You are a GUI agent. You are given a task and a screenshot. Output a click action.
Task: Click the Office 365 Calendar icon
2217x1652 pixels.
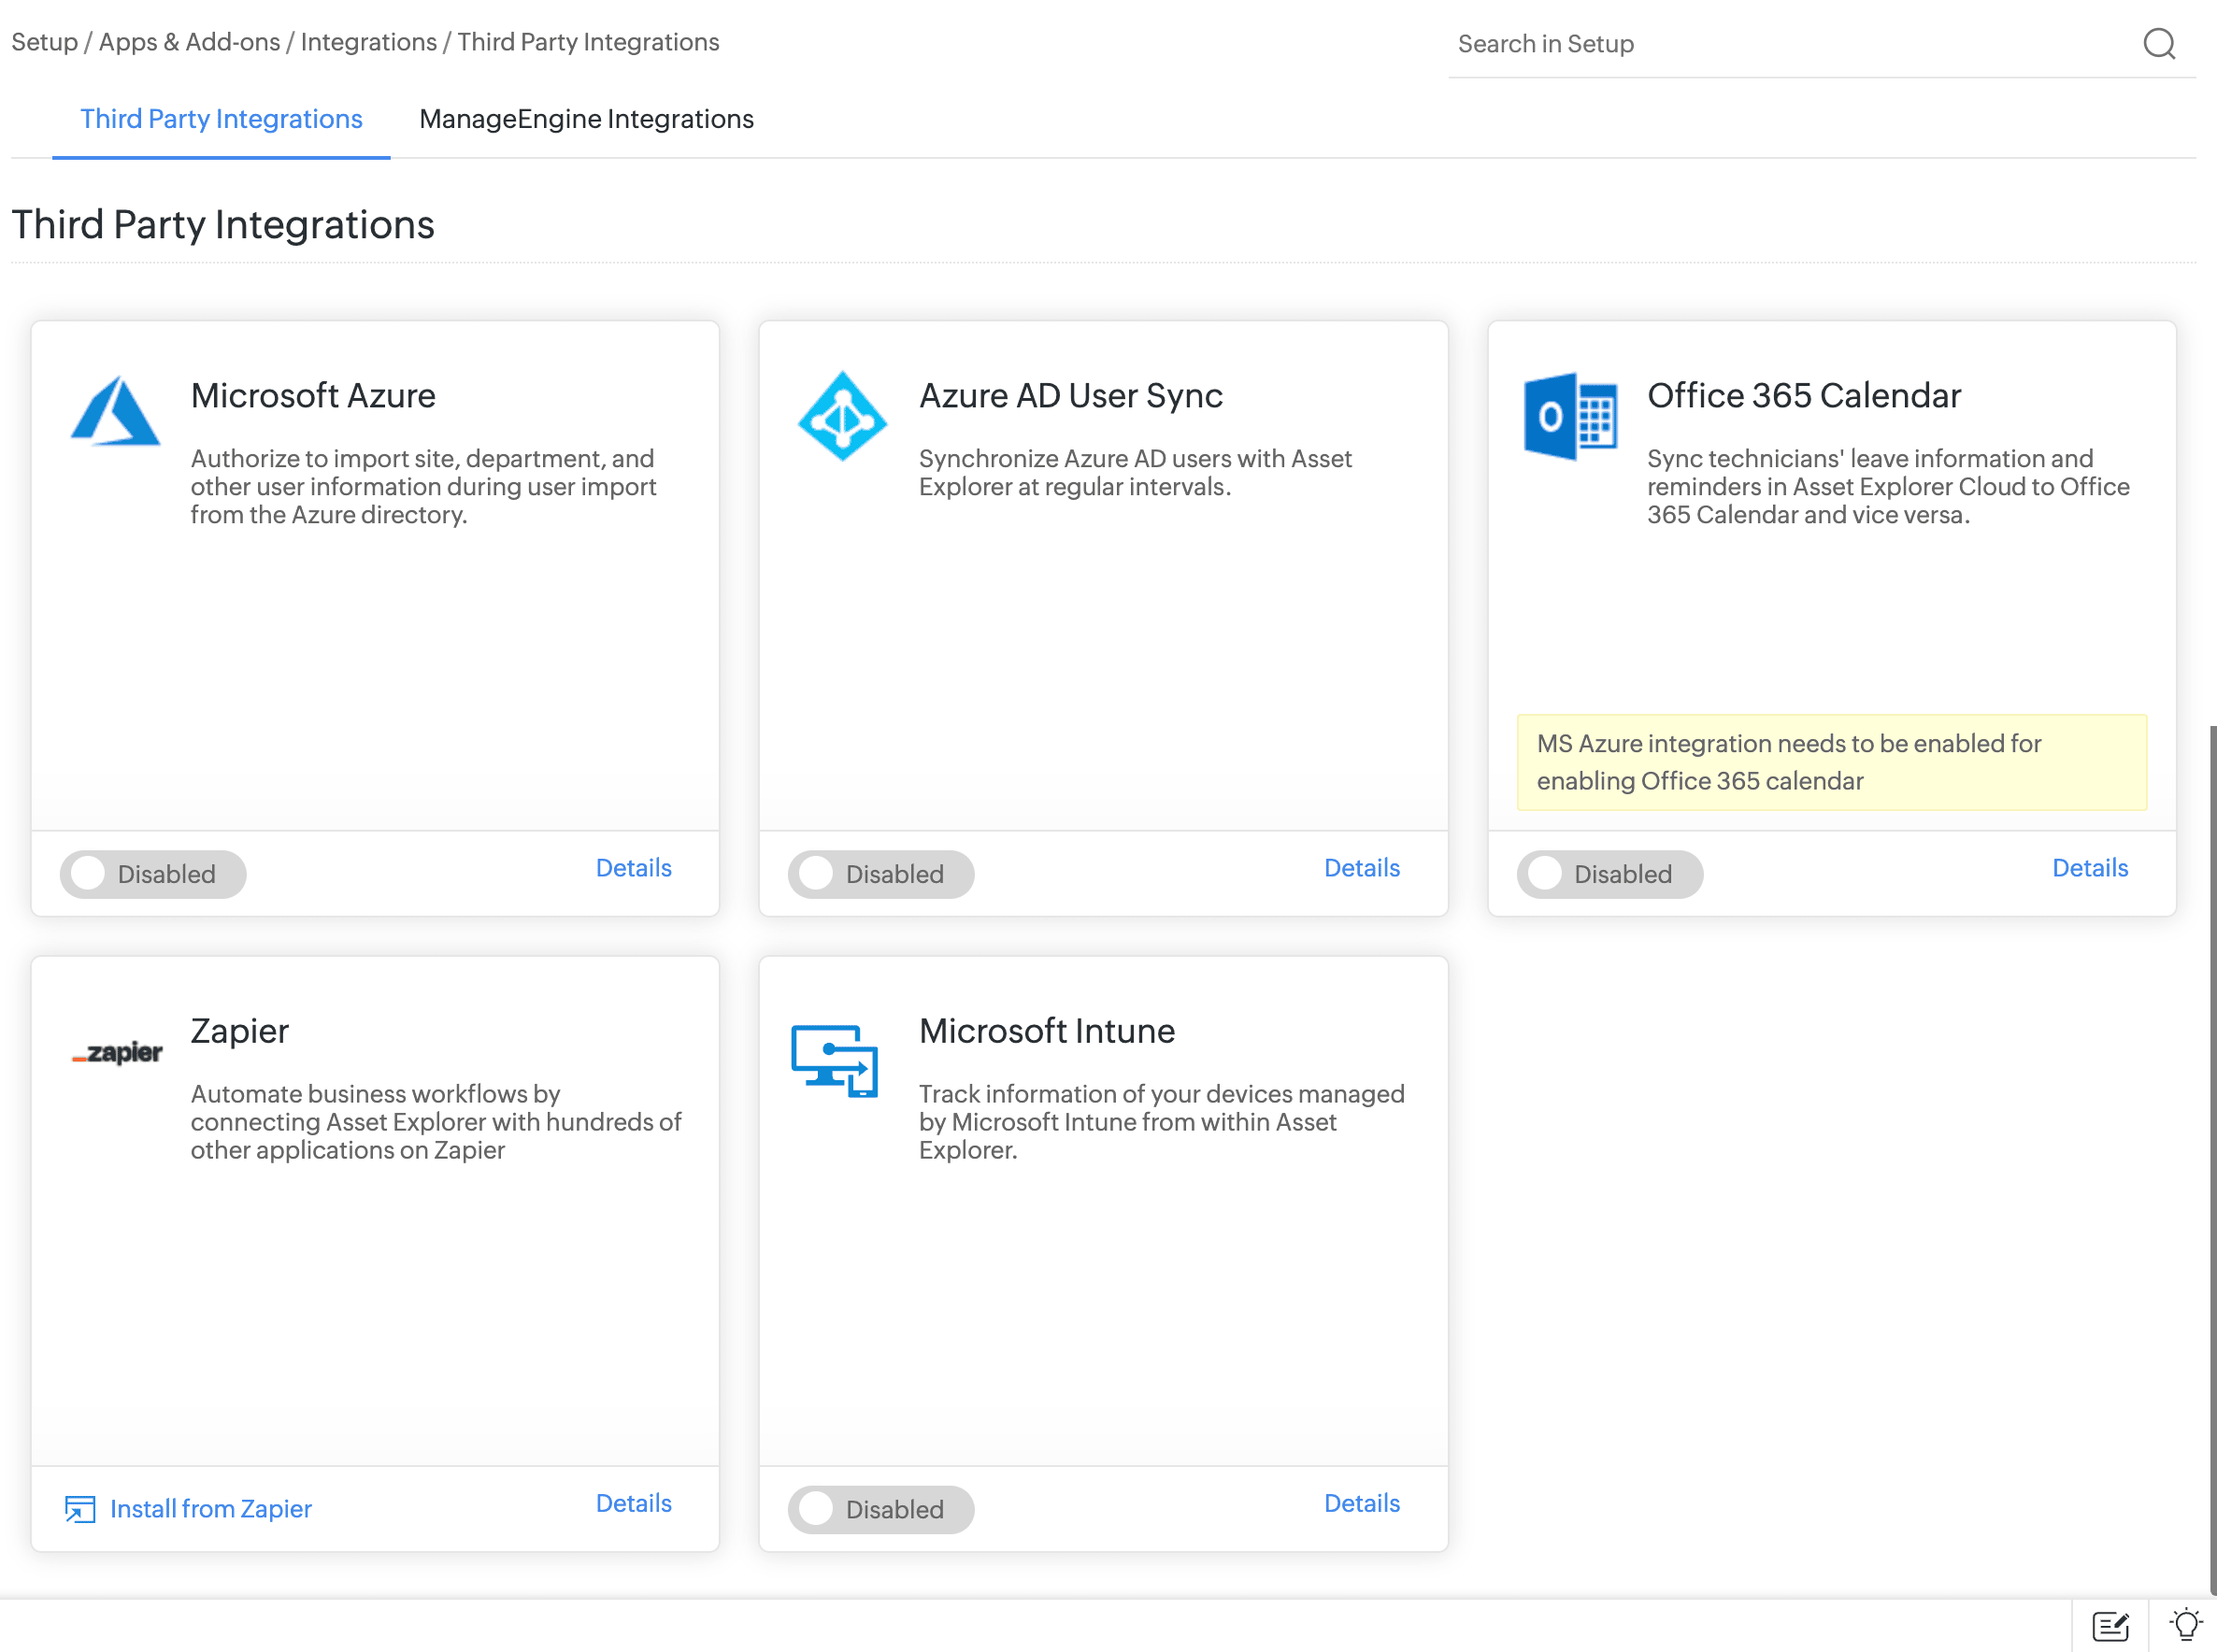tap(1569, 416)
